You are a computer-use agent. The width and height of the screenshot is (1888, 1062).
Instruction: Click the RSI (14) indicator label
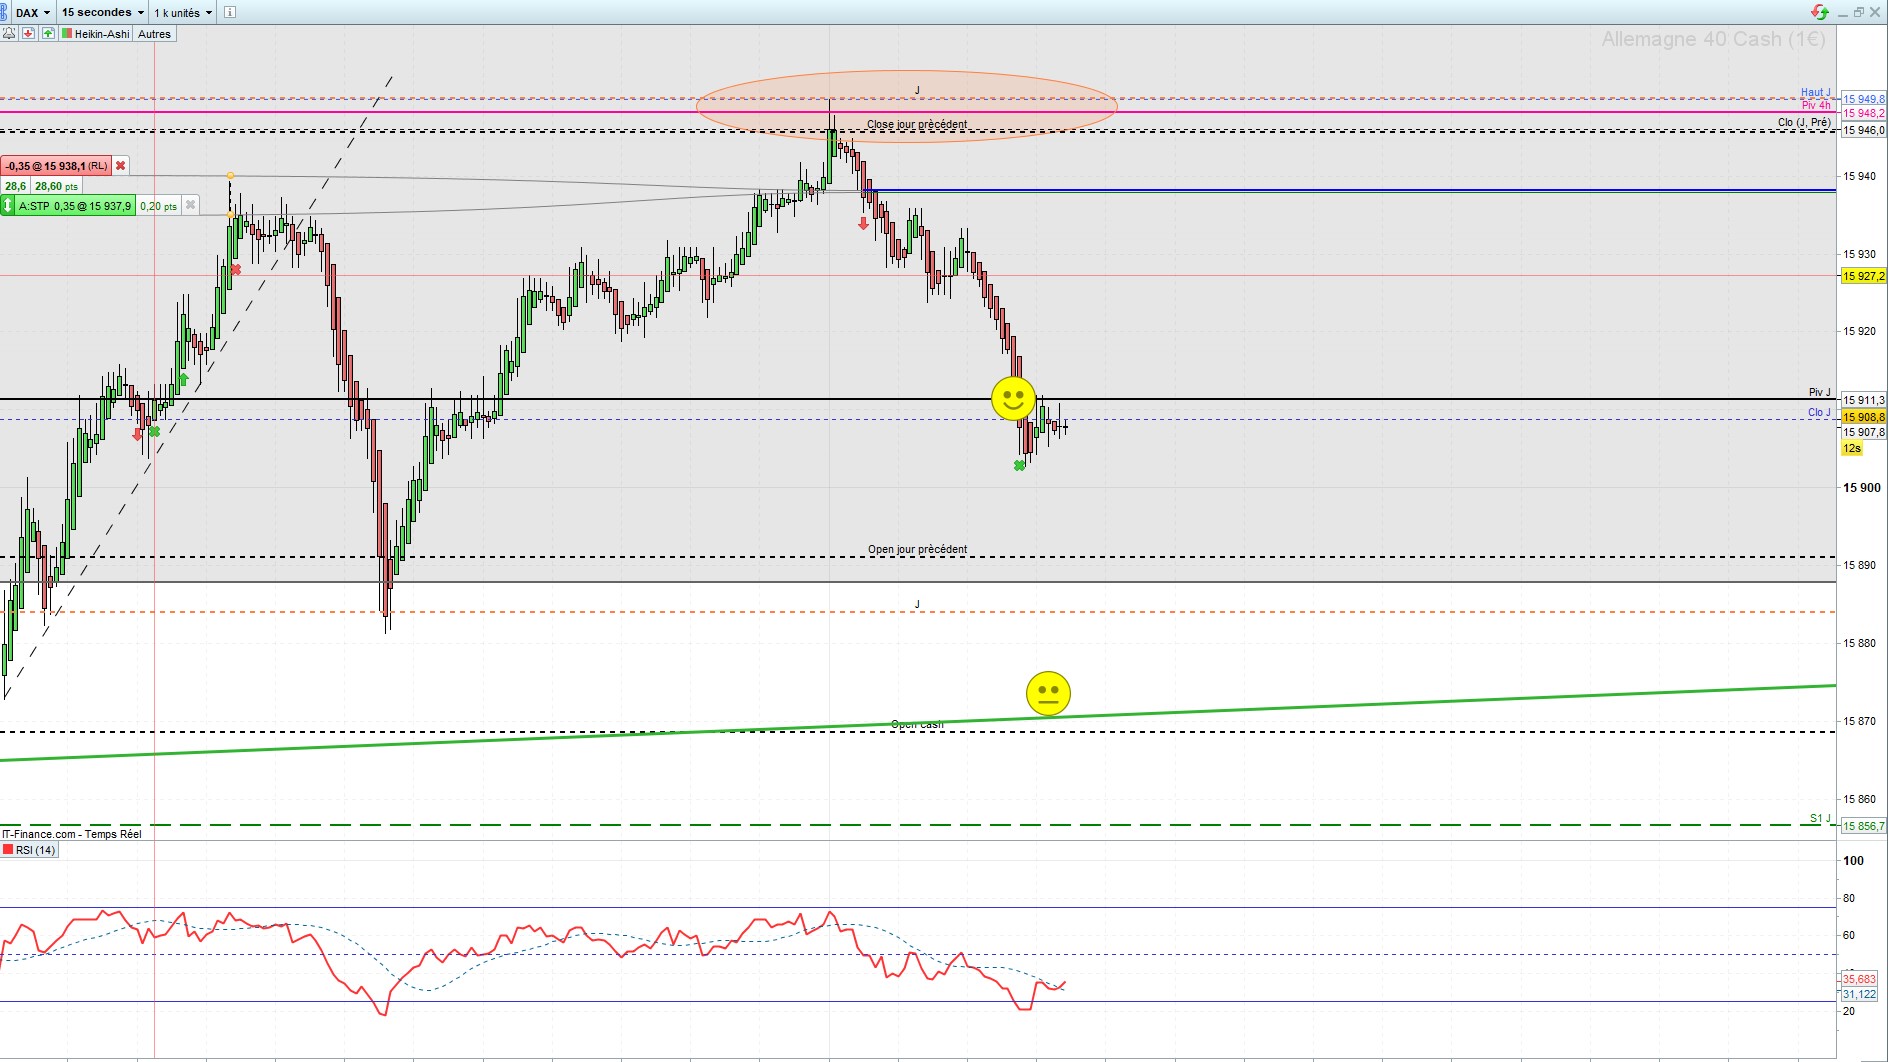tap(35, 850)
